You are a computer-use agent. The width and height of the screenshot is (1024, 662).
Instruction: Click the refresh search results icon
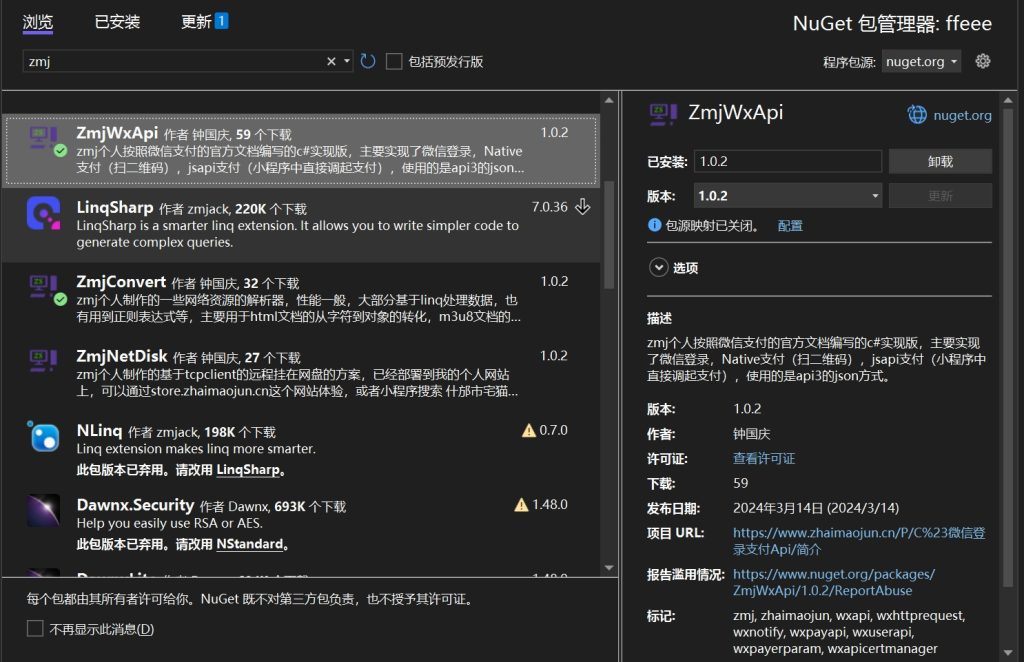[x=368, y=60]
